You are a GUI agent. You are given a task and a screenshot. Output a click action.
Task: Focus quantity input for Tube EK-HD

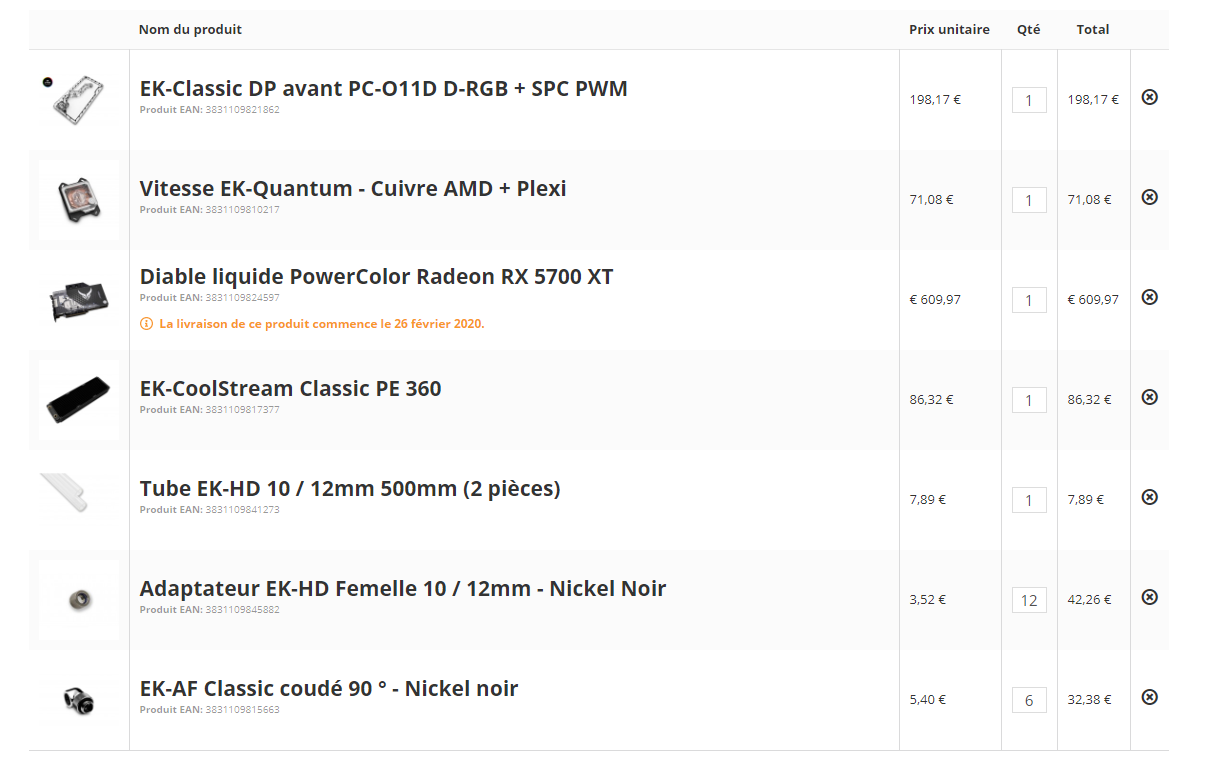point(1029,500)
